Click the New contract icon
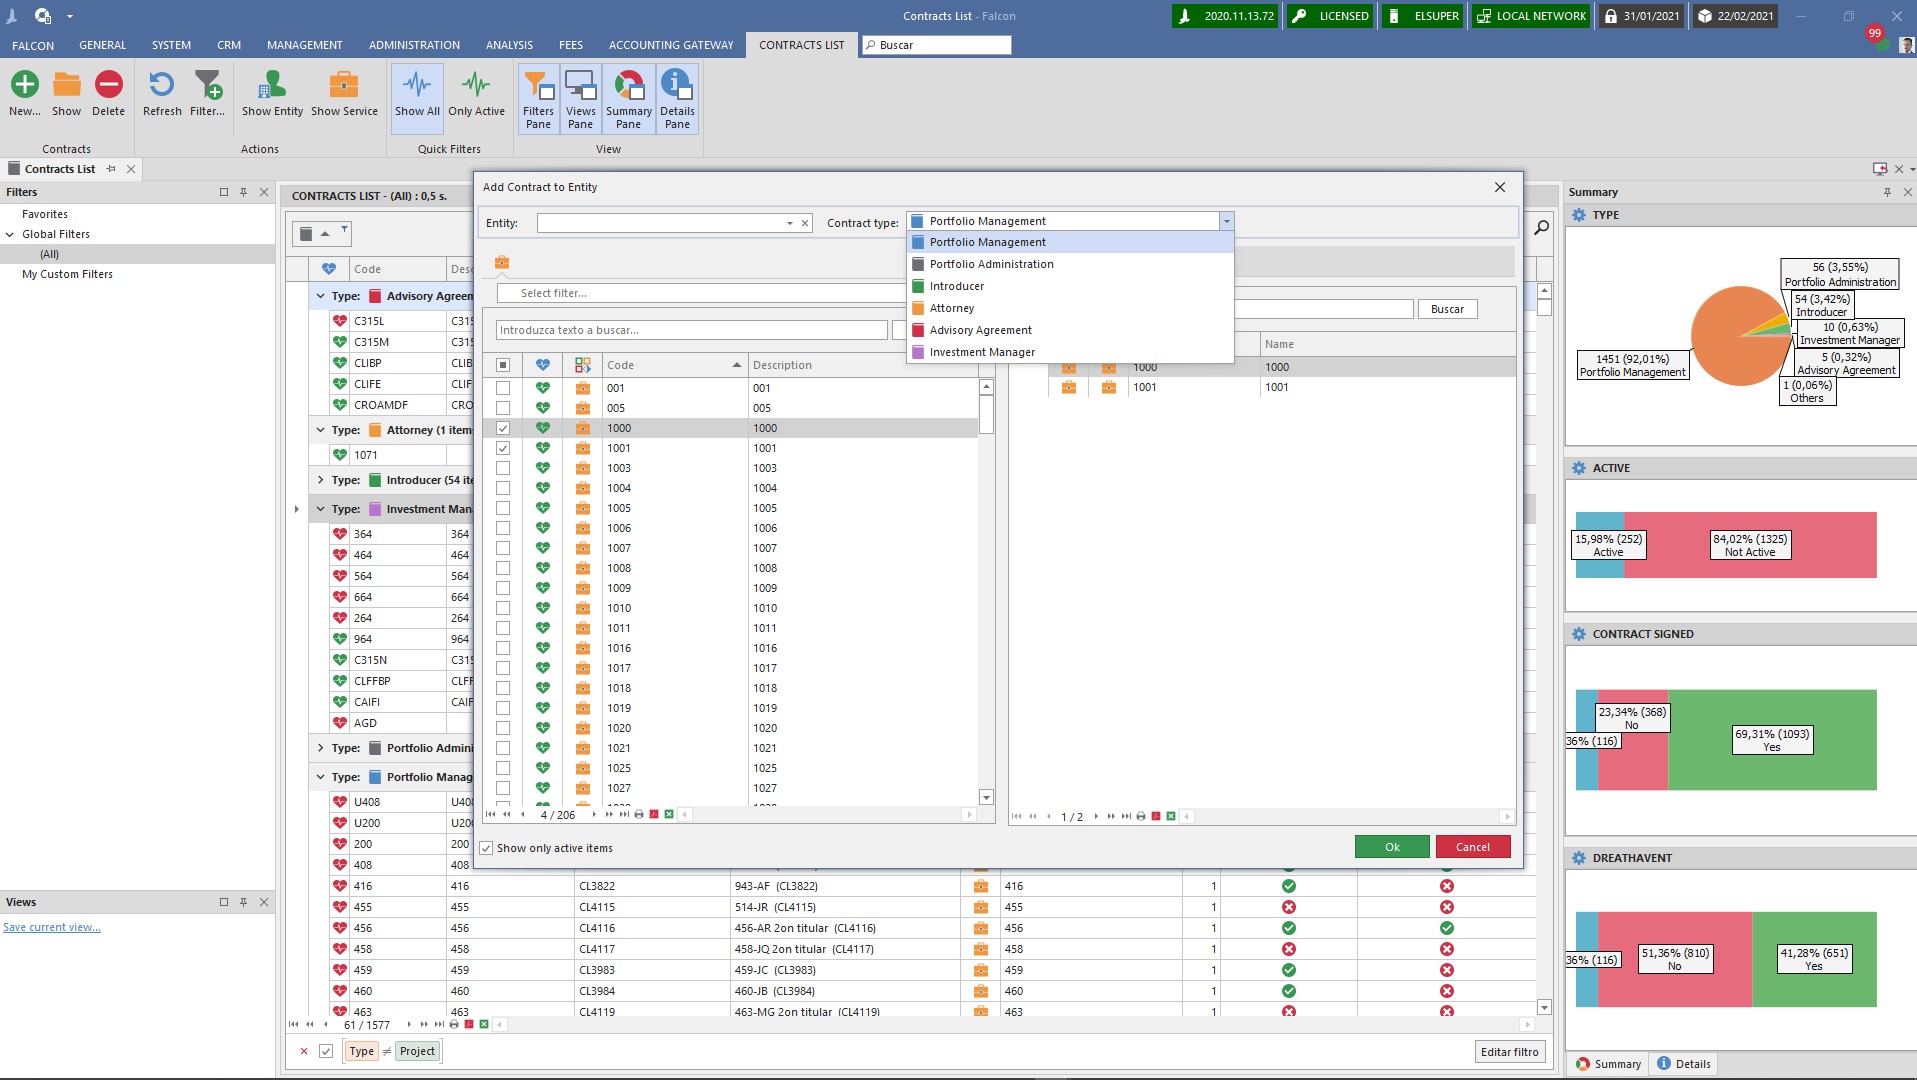The image size is (1917, 1080). point(25,85)
